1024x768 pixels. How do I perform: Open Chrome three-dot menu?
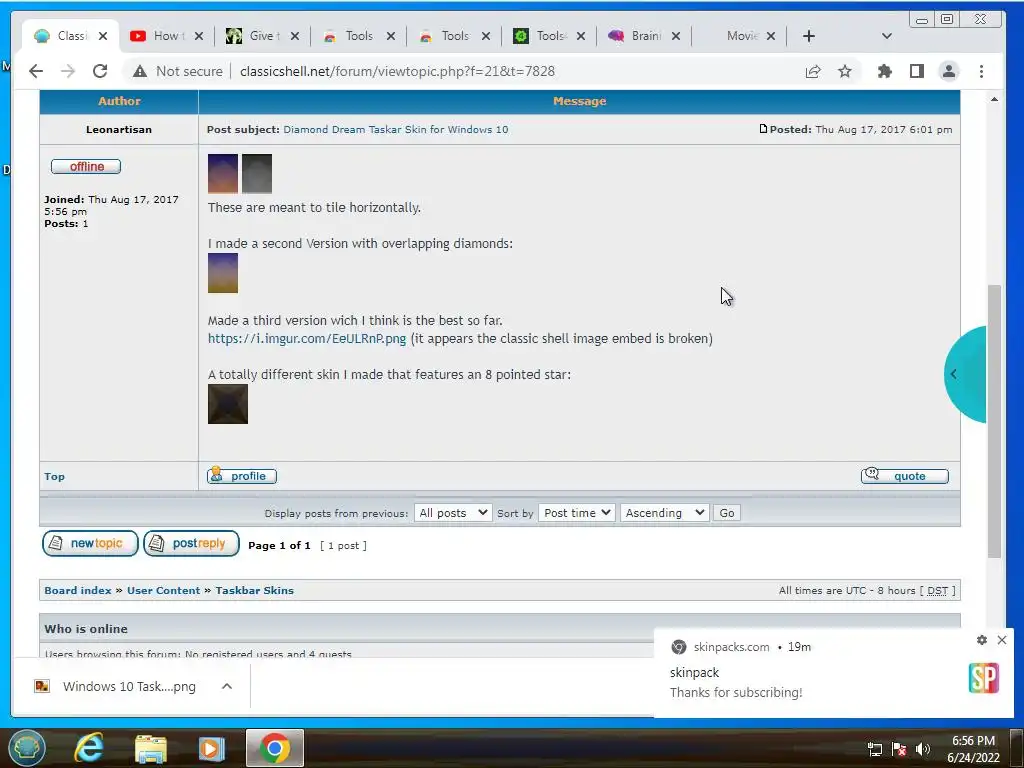click(x=982, y=71)
